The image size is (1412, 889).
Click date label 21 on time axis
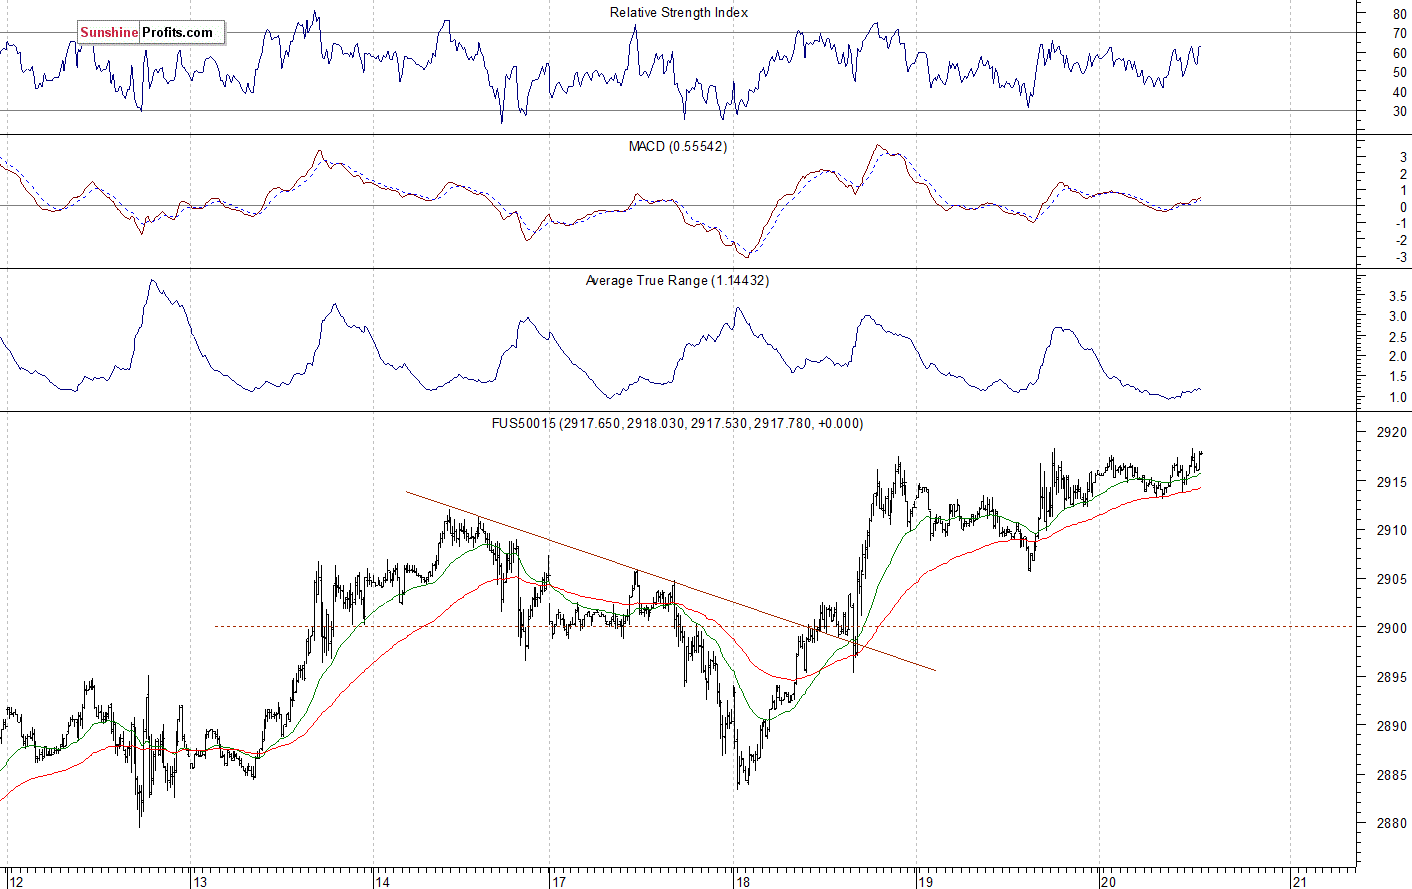(1299, 881)
